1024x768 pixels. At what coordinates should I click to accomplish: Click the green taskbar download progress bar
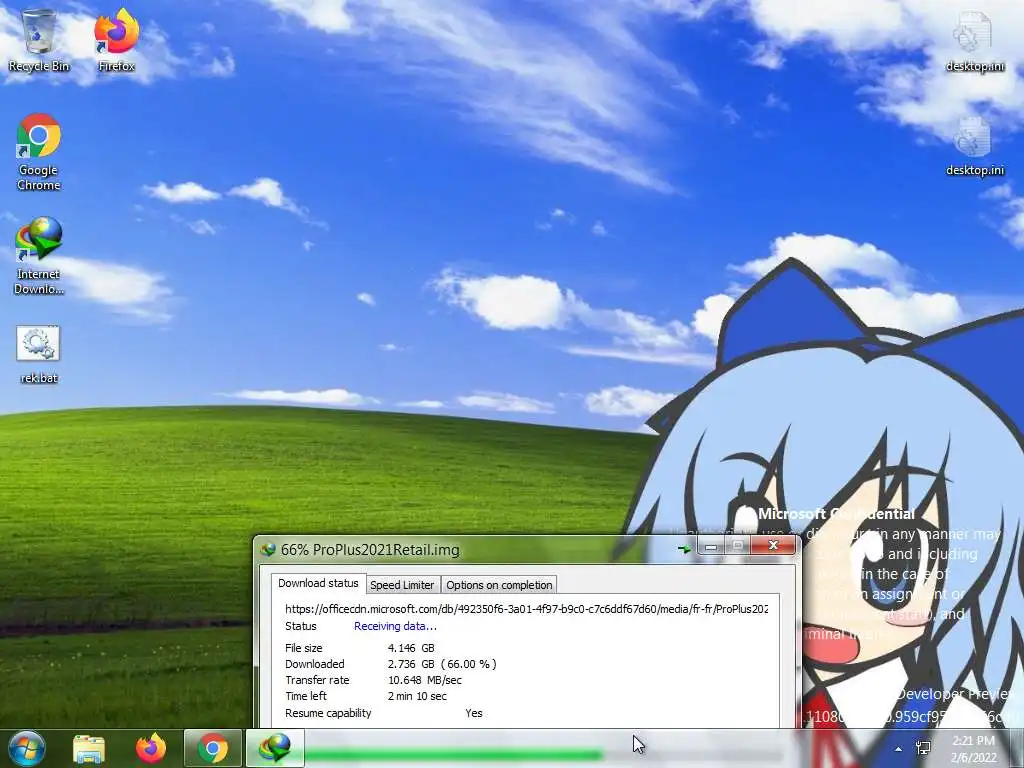point(453,755)
